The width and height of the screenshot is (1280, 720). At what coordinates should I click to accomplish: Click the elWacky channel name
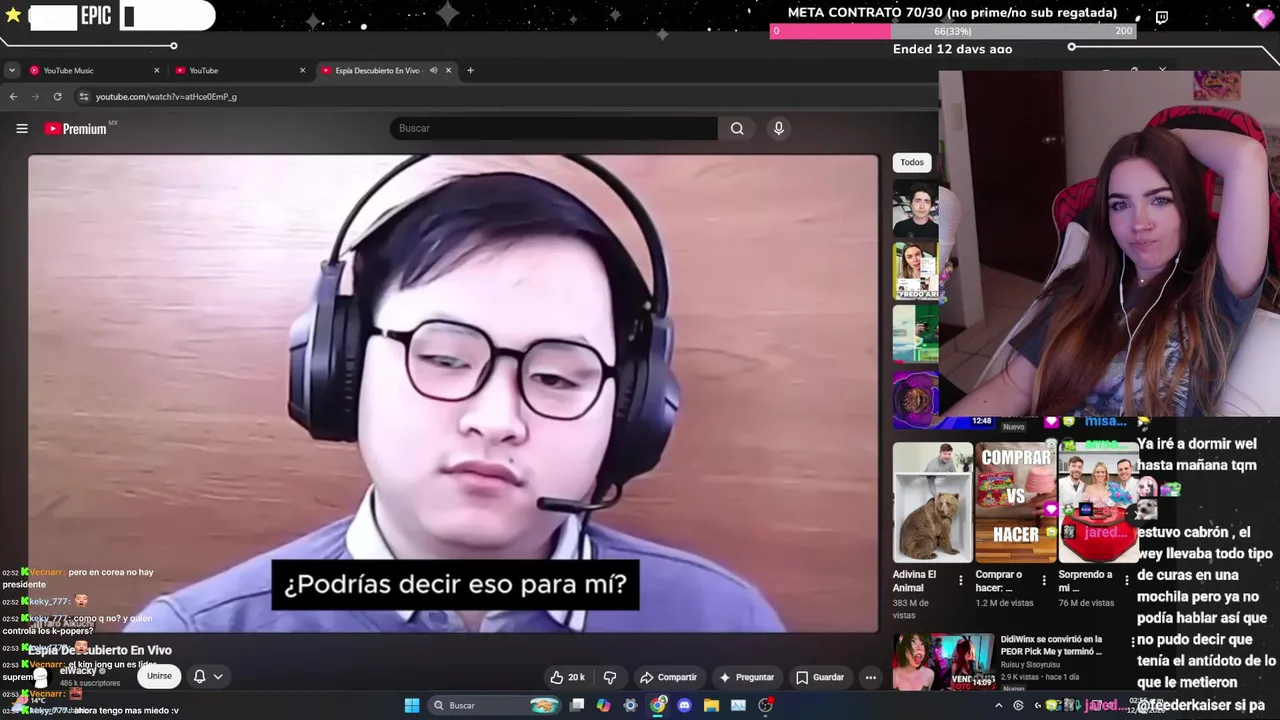pyautogui.click(x=80, y=671)
